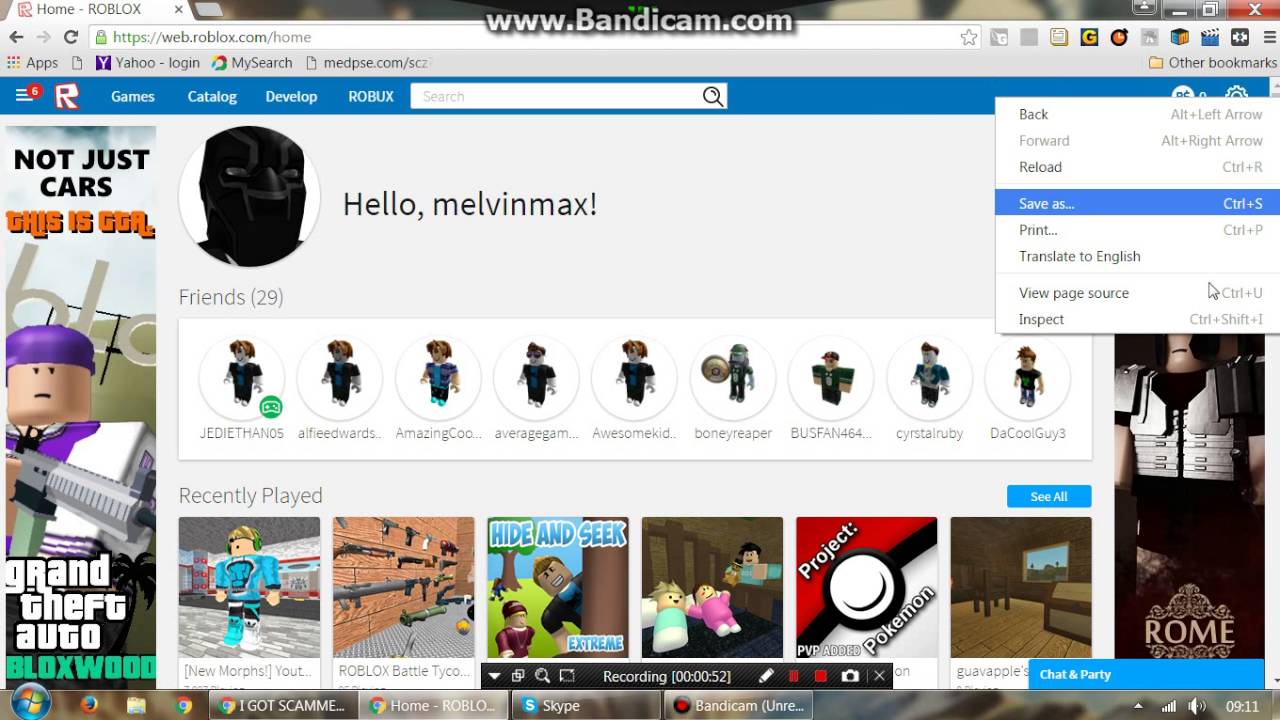This screenshot has width=1280, height=720.
Task: Click the See All button
Action: [x=1049, y=496]
